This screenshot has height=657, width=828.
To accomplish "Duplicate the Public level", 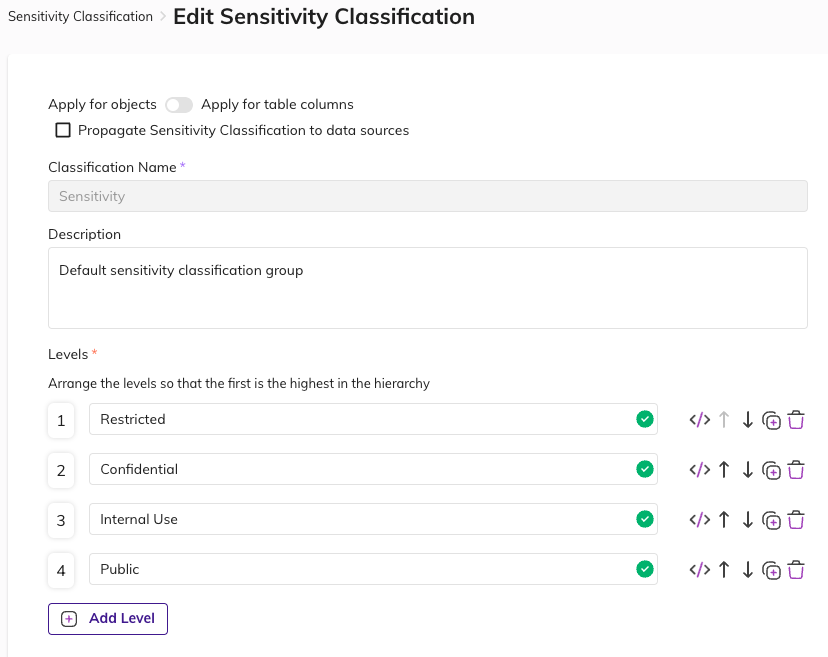I will click(x=771, y=570).
